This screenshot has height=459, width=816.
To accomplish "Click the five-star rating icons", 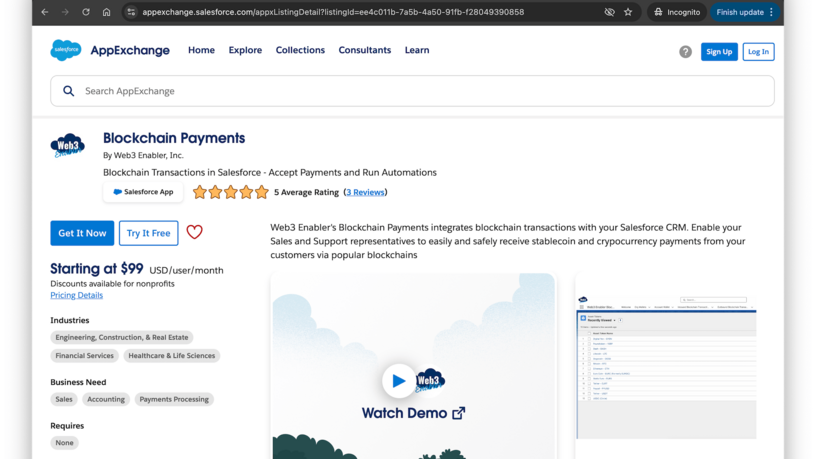I will coord(231,192).
